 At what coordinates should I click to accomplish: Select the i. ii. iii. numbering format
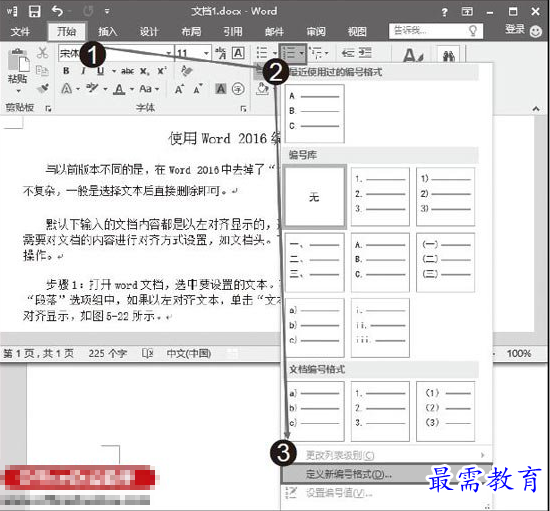point(380,328)
